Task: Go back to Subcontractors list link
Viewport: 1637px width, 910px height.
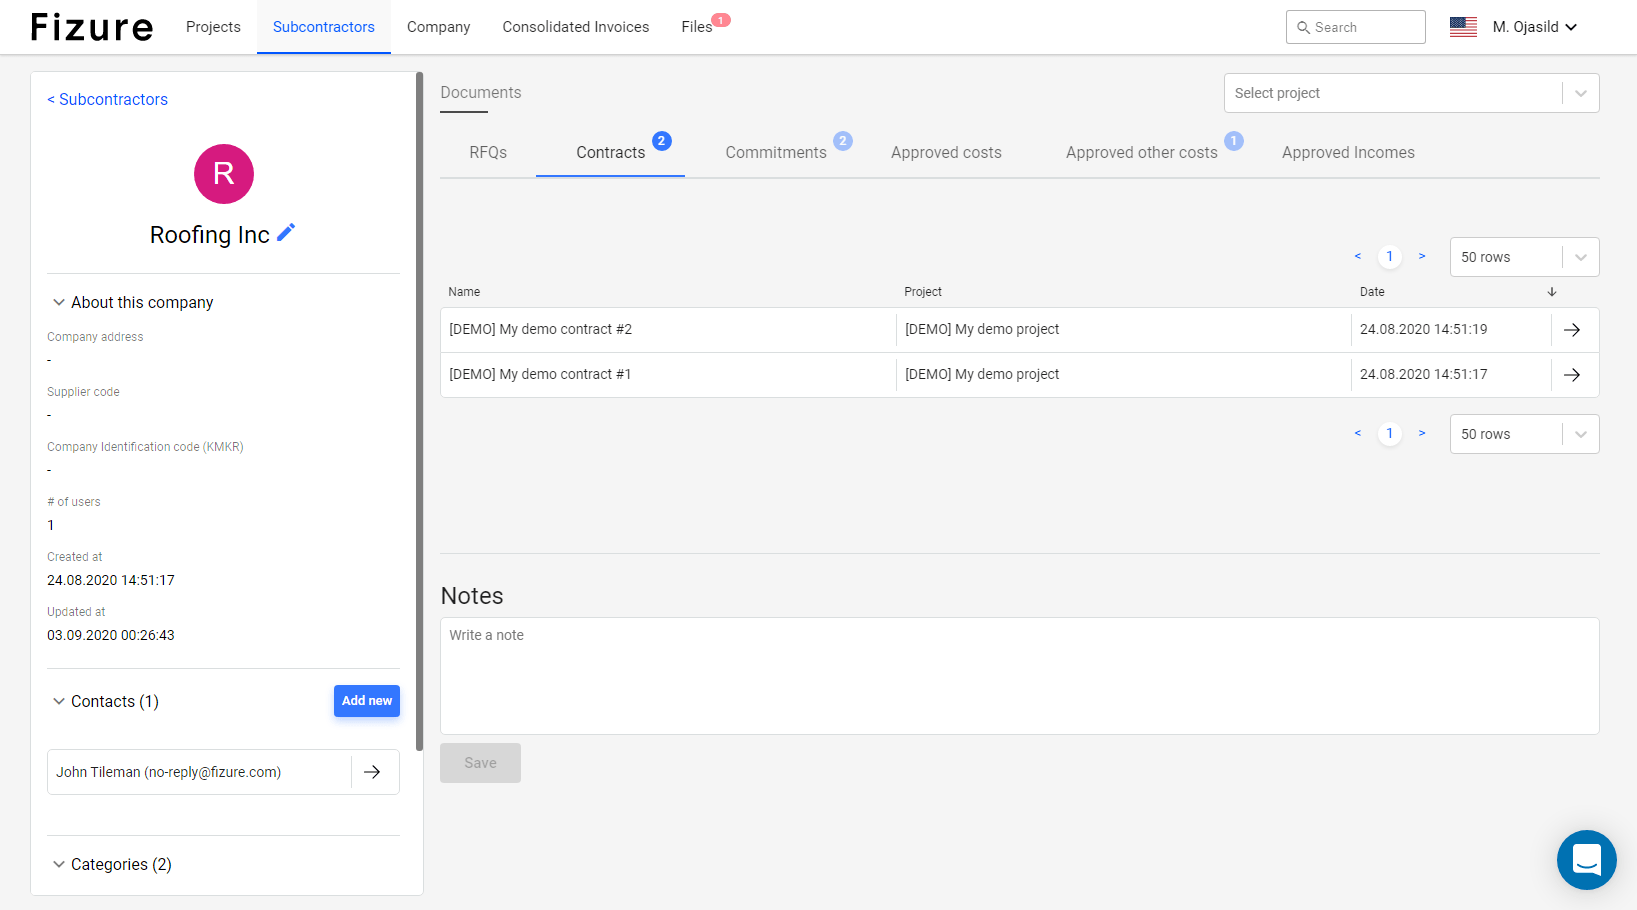Action: point(108,99)
